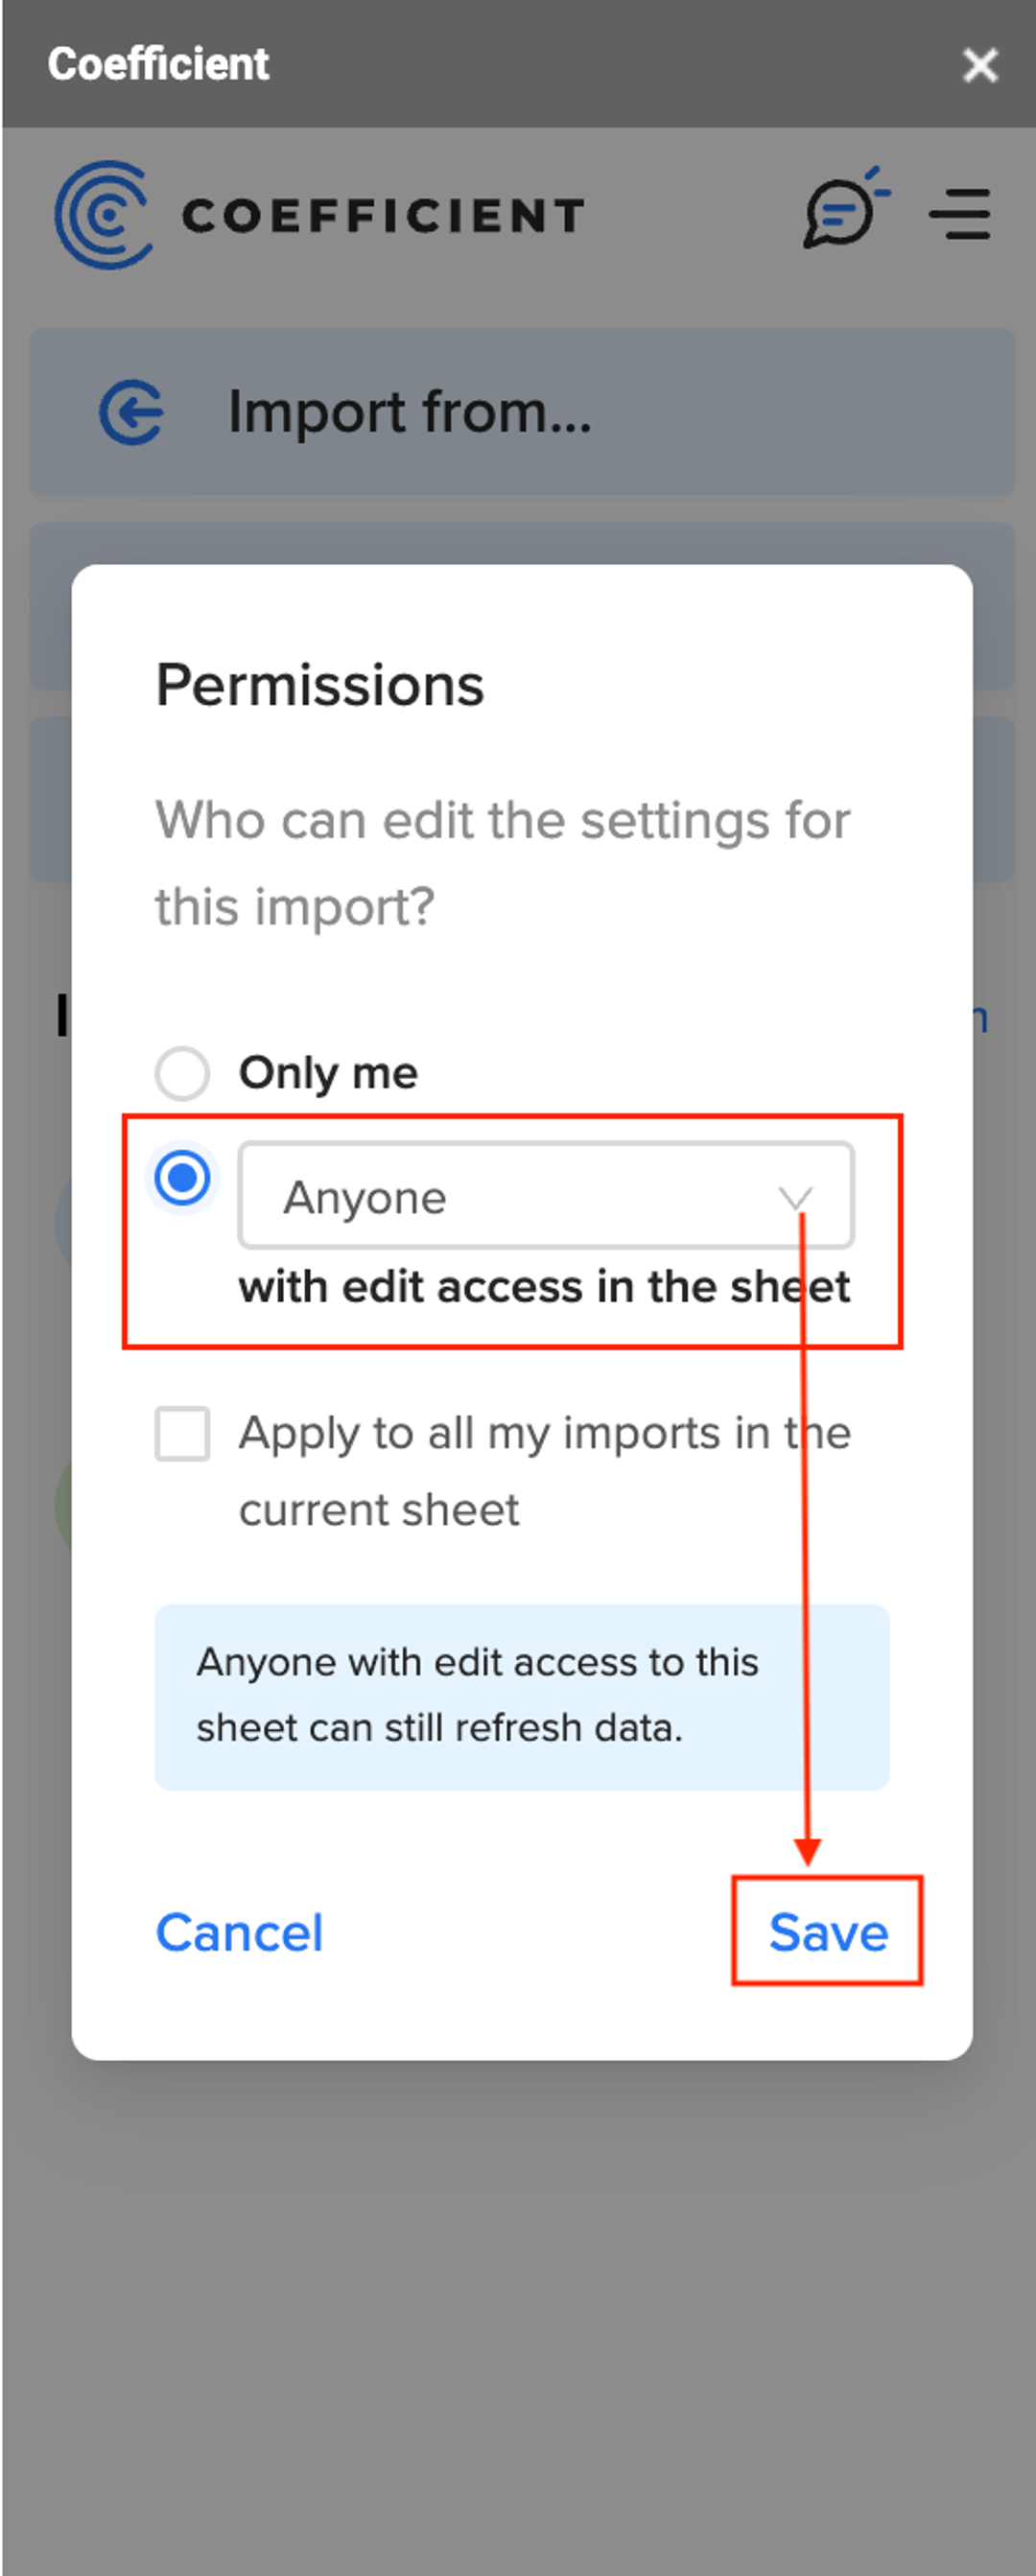Open the chat feedback icon
This screenshot has height=2576, width=1036.
tap(845, 208)
